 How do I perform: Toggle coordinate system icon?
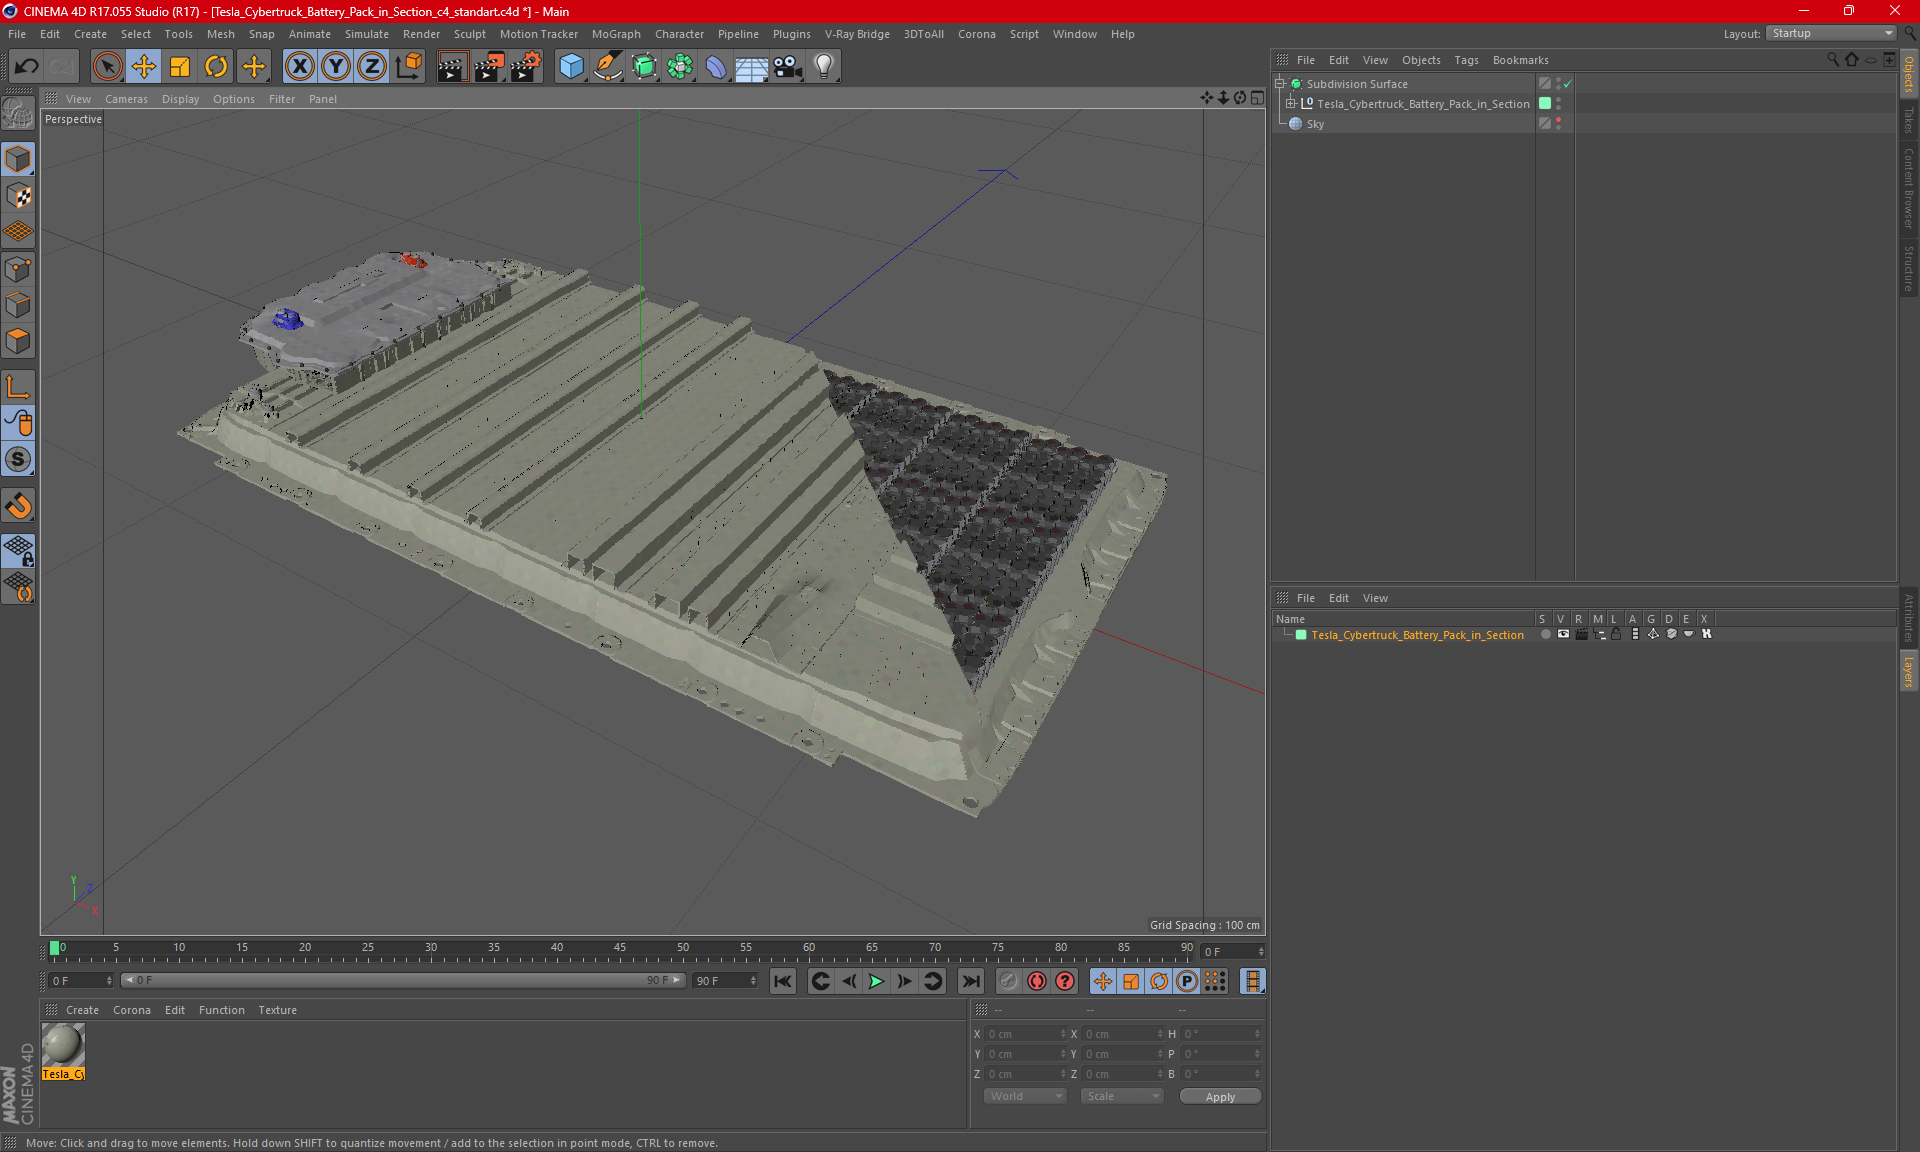pyautogui.click(x=408, y=67)
